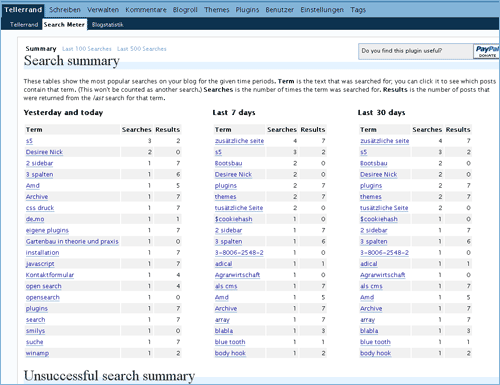The height and width of the screenshot is (385, 500).
Task: Open 'adical' in Last 7 days table
Action: click(223, 264)
